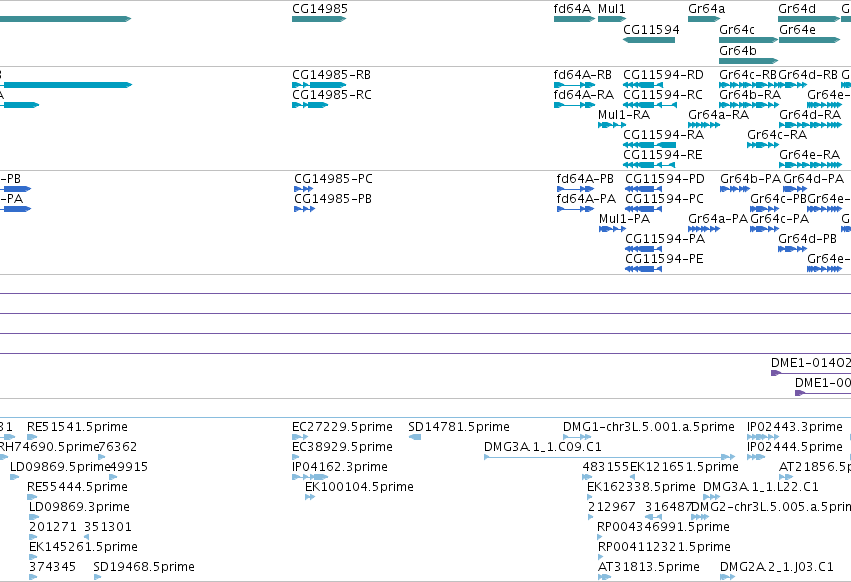Select the 374345 feature
Image resolution: width=851 pixels, height=582 pixels.
coord(33,577)
